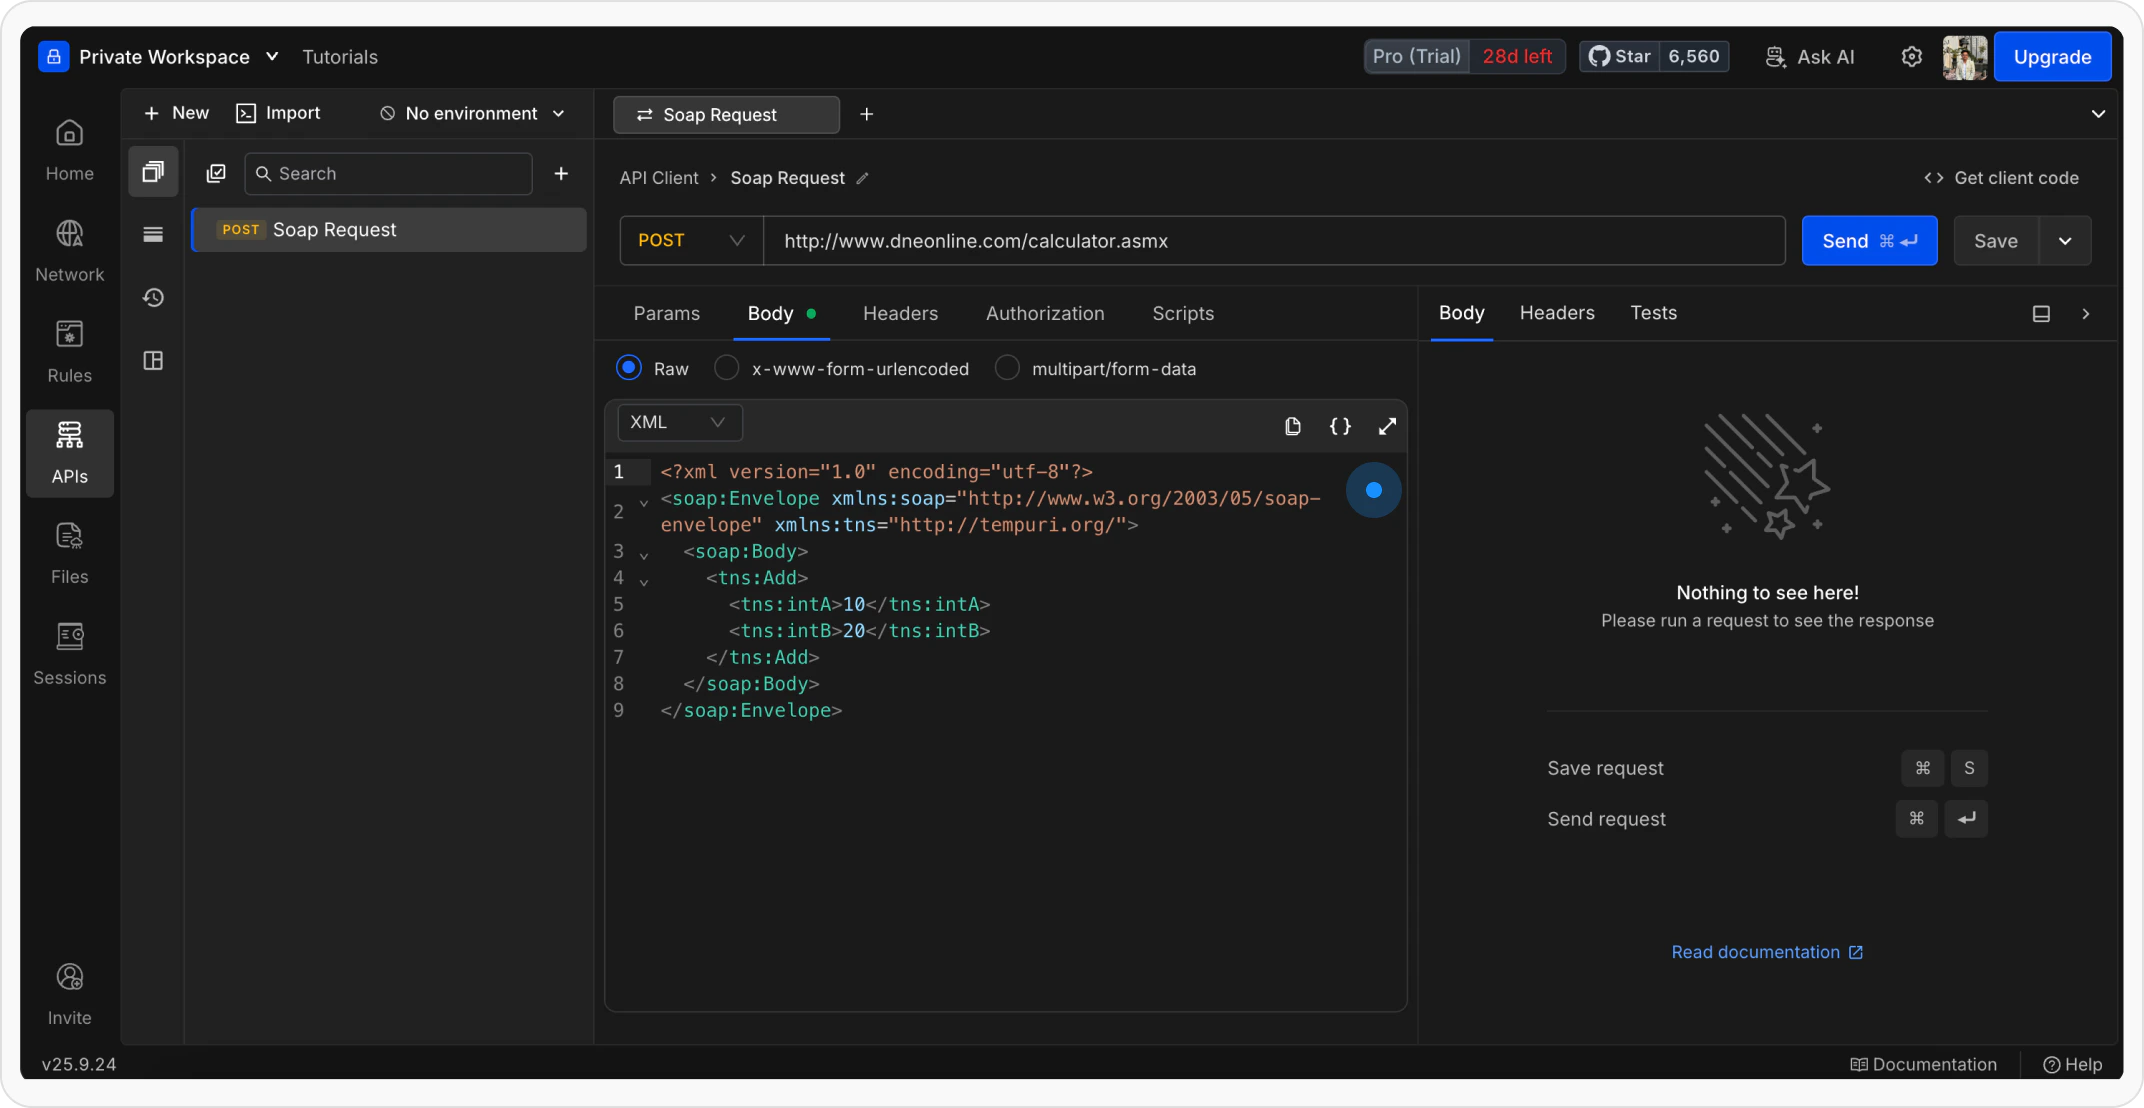Select multipart/form-data option
Viewport: 2144px width, 1108px height.
point(1007,368)
